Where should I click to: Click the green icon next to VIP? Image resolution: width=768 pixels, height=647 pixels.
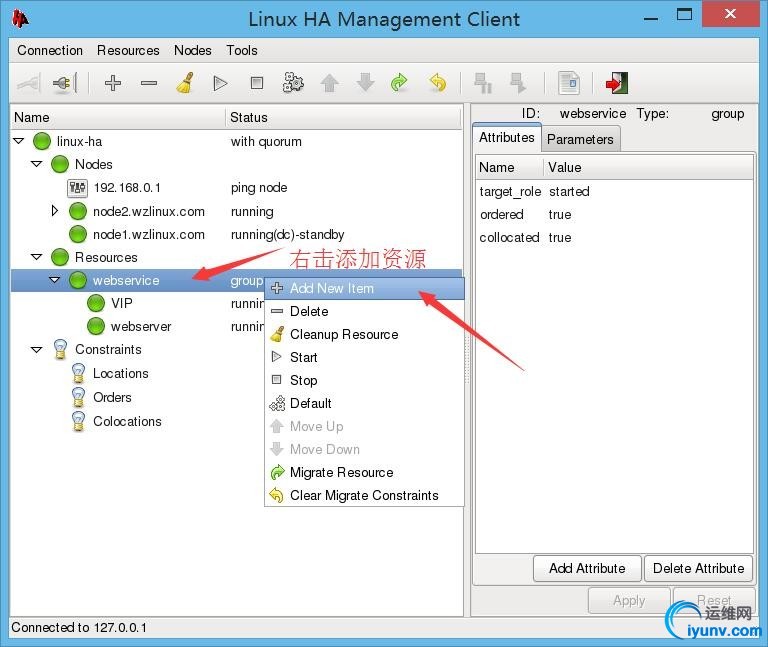click(96, 303)
